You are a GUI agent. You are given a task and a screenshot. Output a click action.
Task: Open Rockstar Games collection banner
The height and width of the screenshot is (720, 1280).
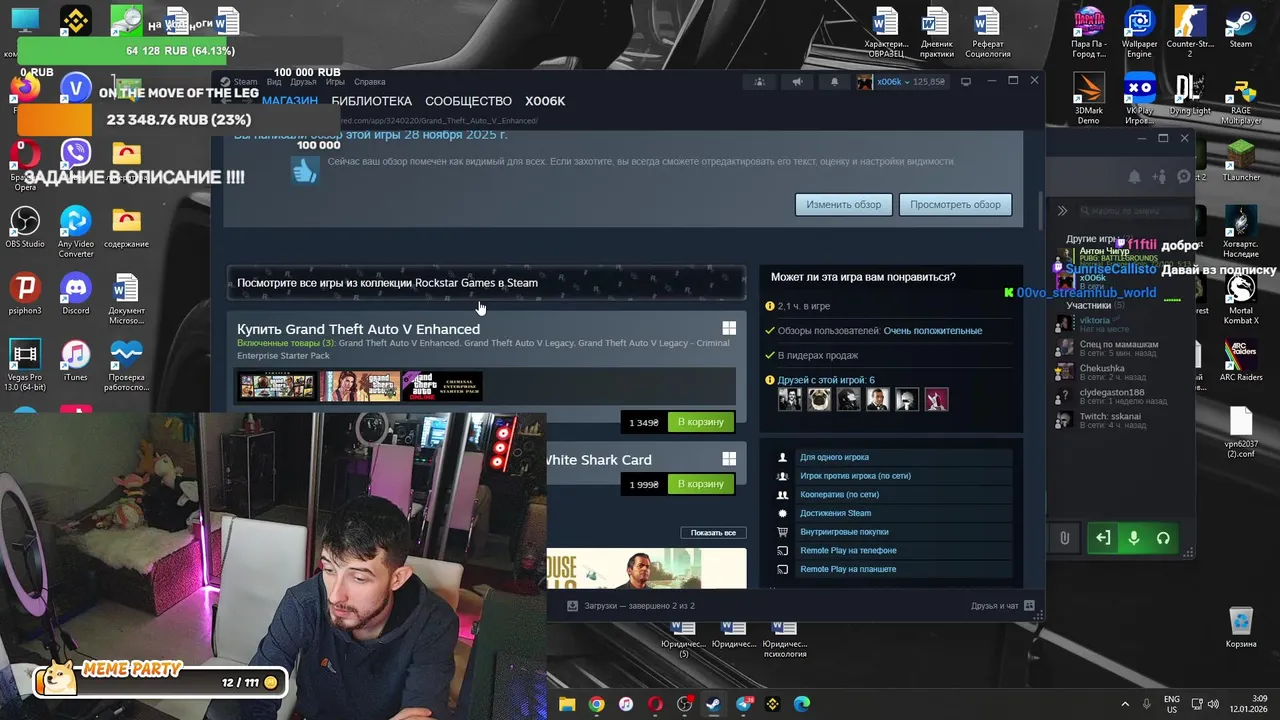click(486, 283)
